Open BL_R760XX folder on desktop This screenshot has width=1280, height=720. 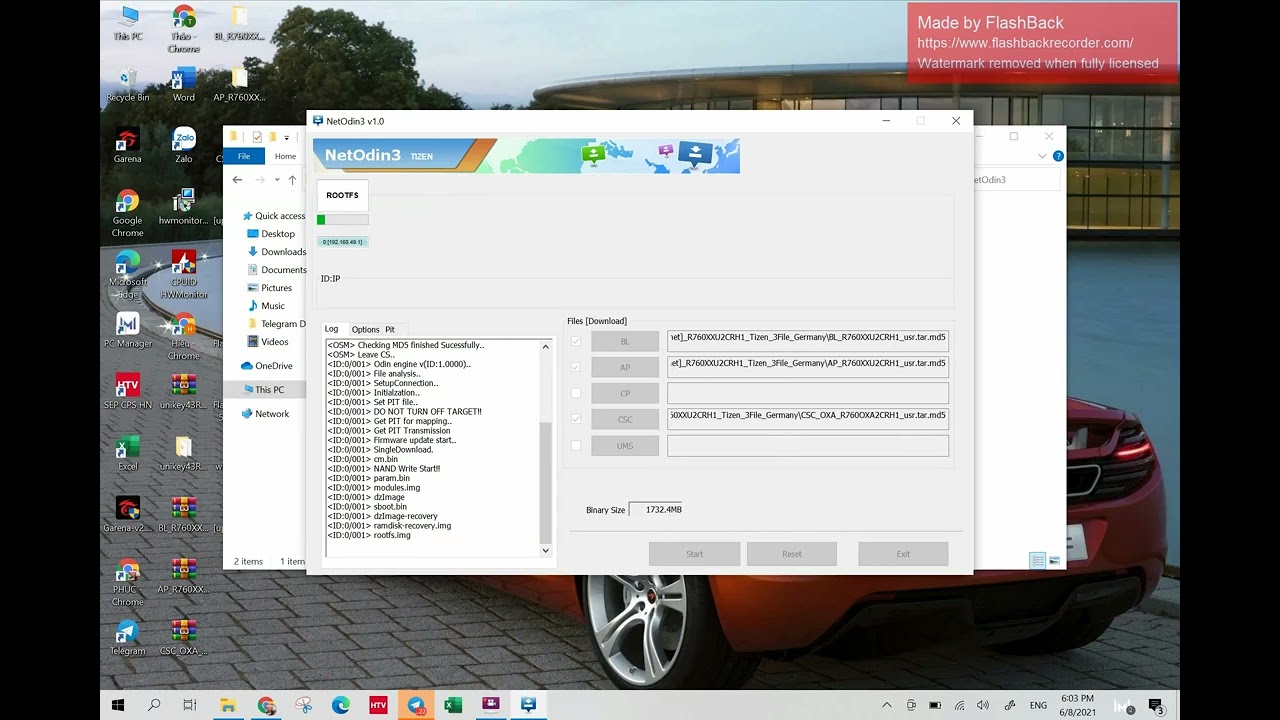click(240, 23)
